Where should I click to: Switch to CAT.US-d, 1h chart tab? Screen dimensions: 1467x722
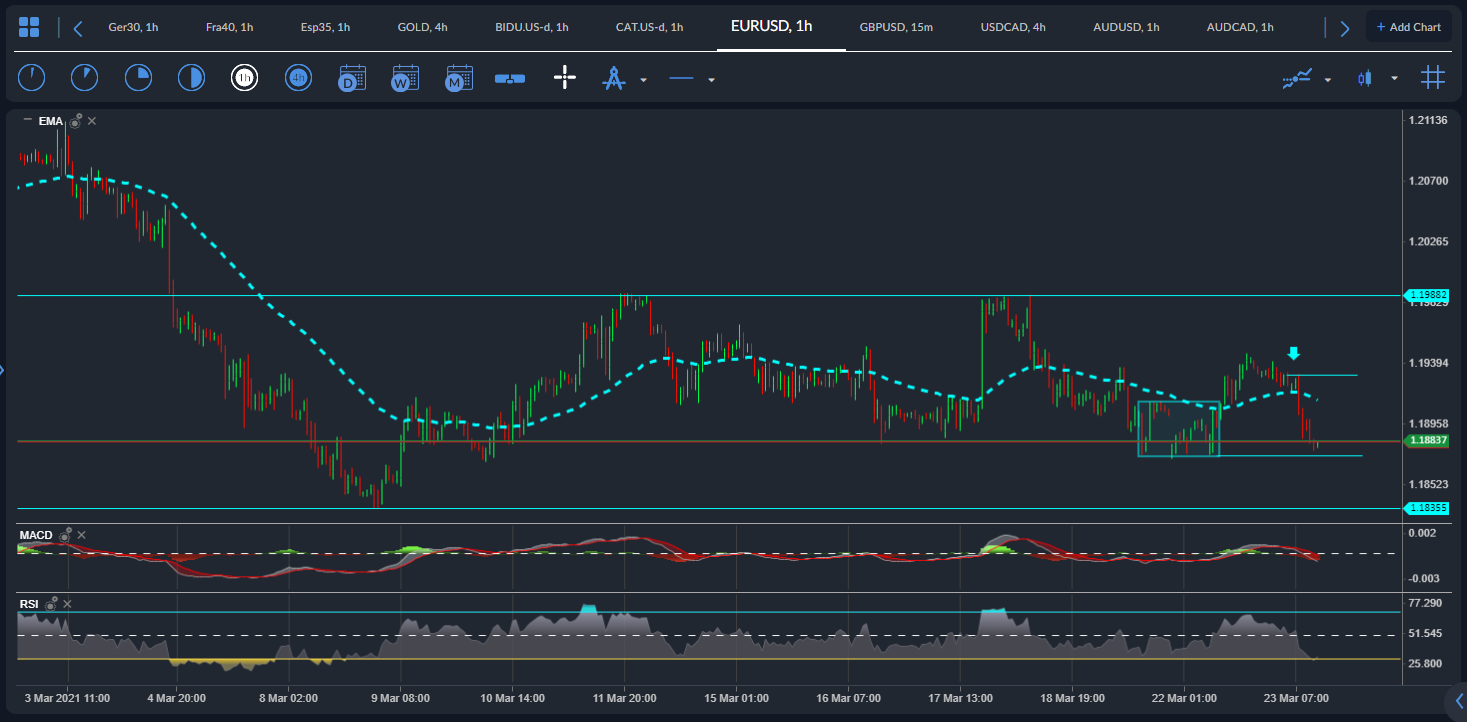click(x=649, y=27)
